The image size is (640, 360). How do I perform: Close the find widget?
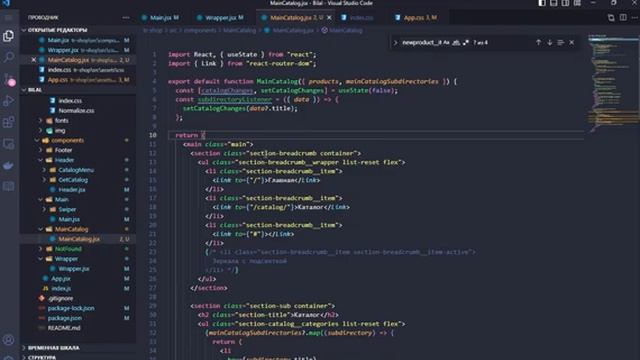pos(571,42)
